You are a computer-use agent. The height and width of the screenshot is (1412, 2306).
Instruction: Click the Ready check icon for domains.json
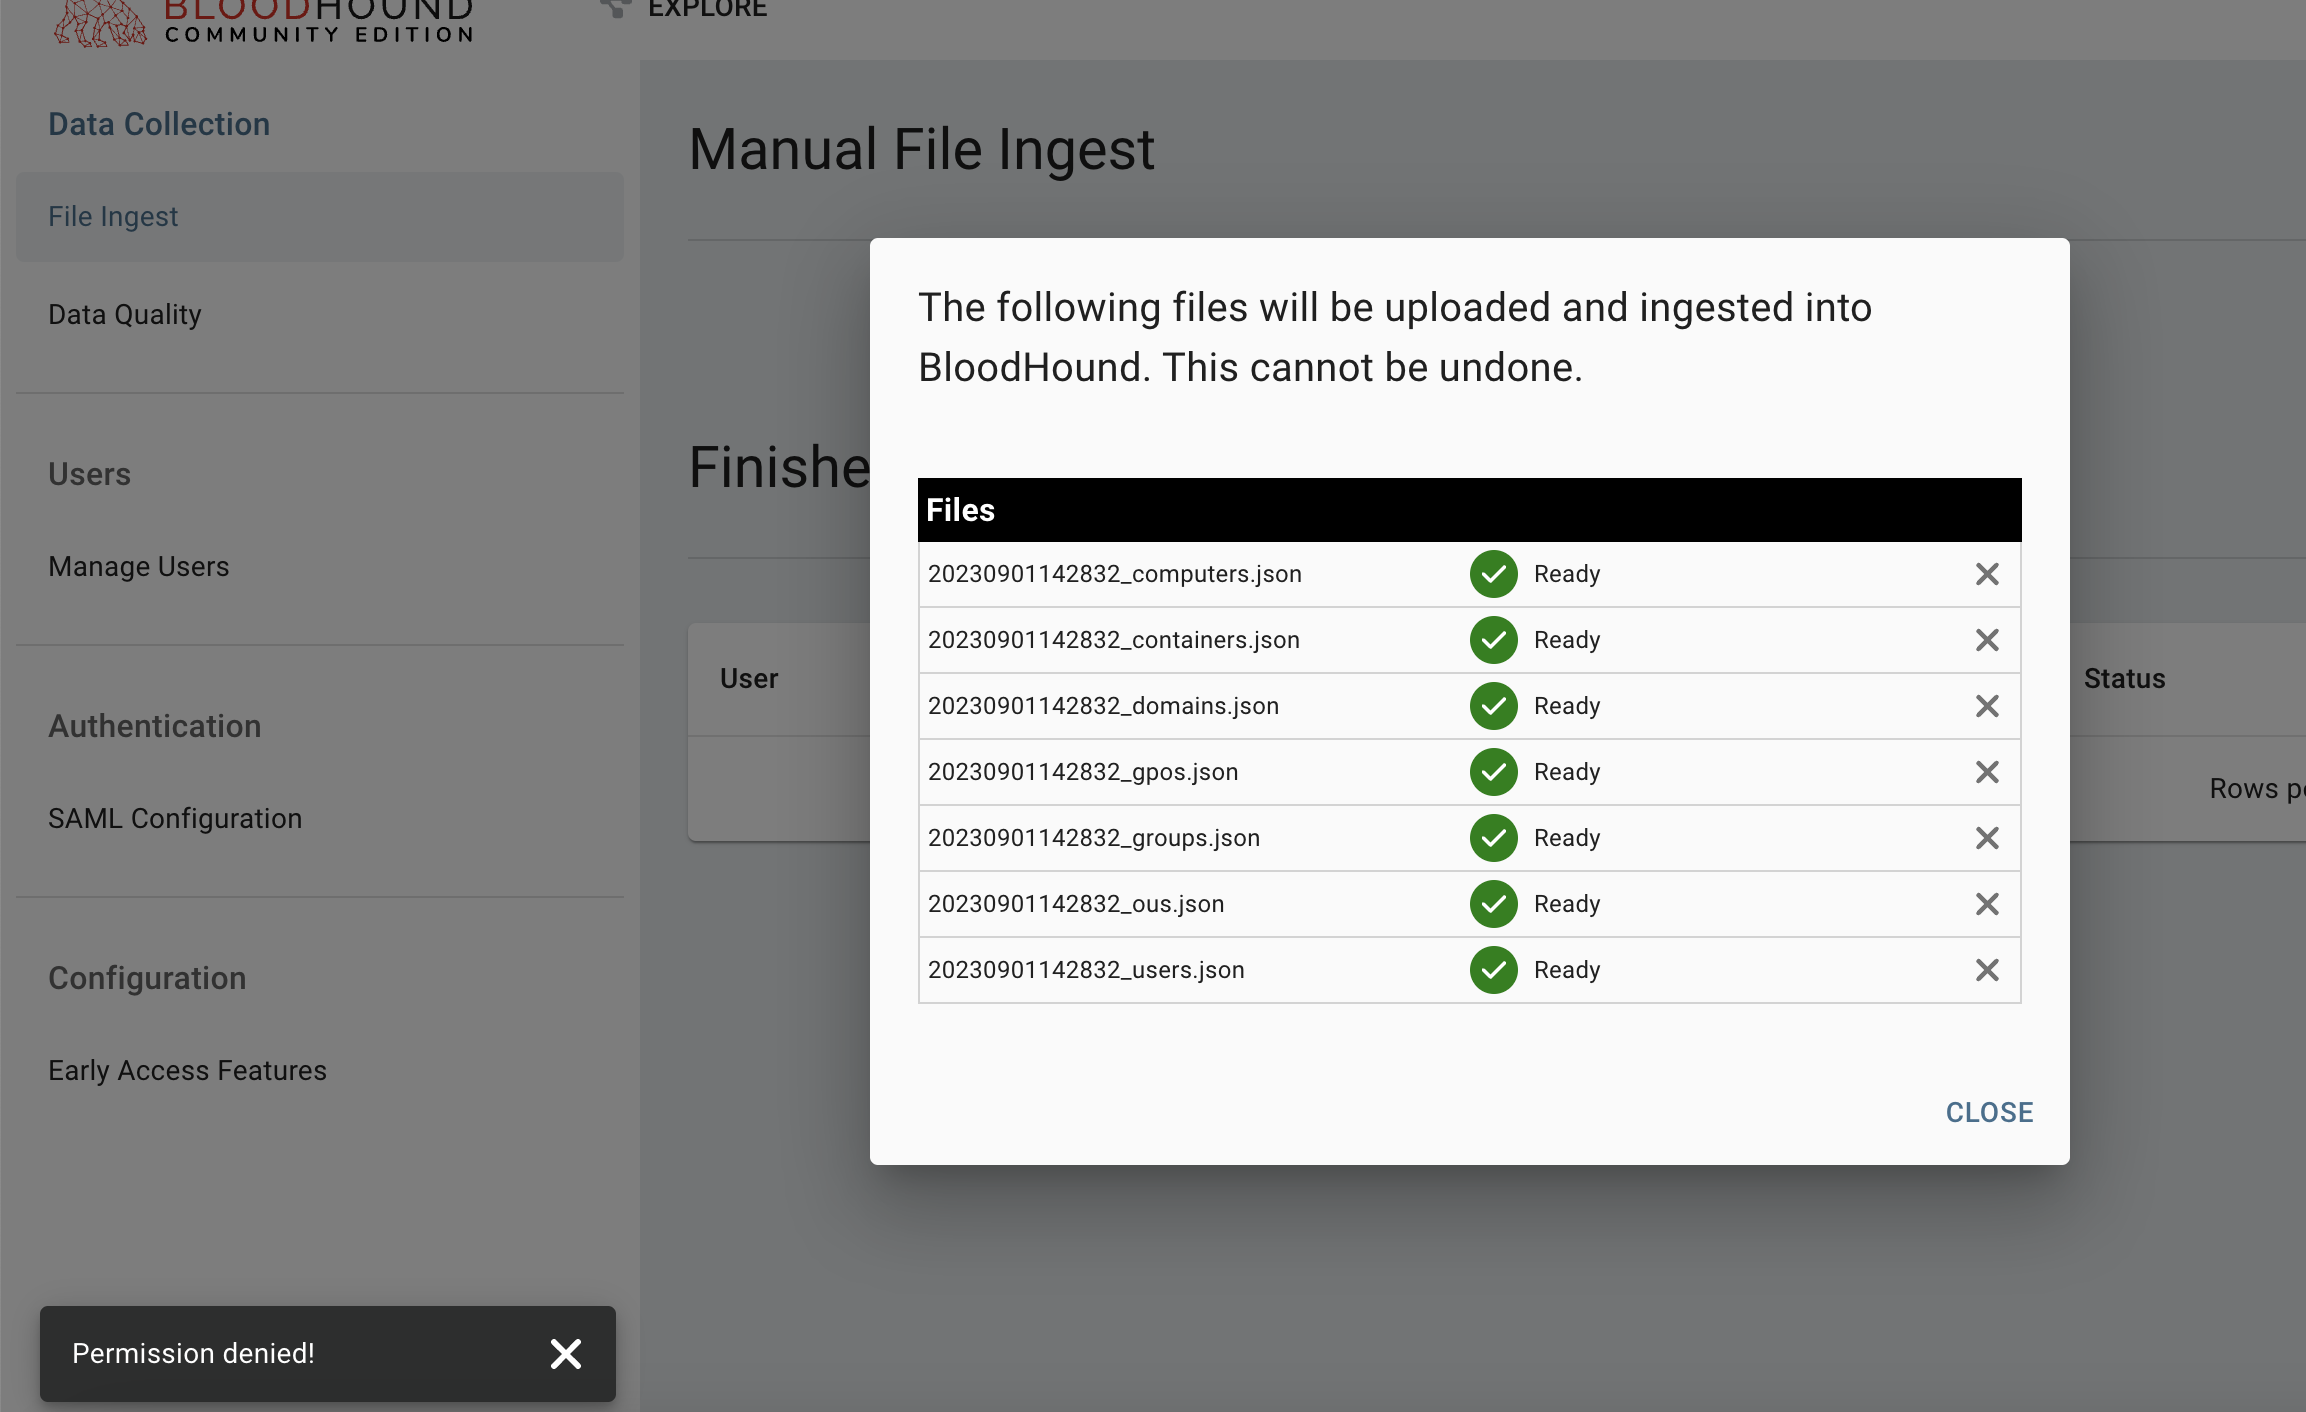coord(1492,706)
